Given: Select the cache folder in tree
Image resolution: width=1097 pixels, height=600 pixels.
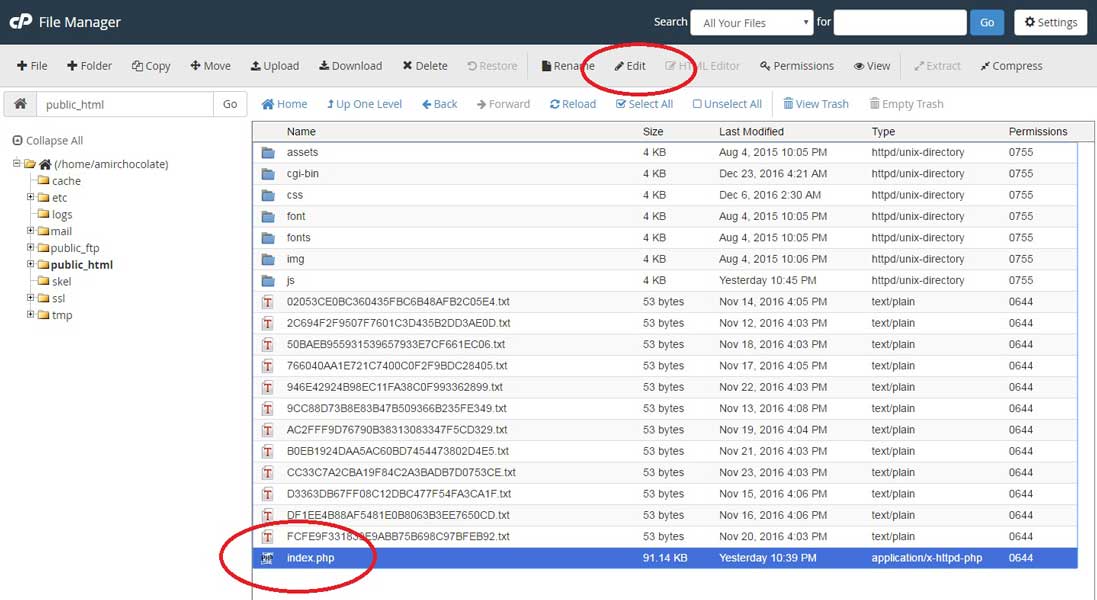Looking at the screenshot, I should pos(66,180).
